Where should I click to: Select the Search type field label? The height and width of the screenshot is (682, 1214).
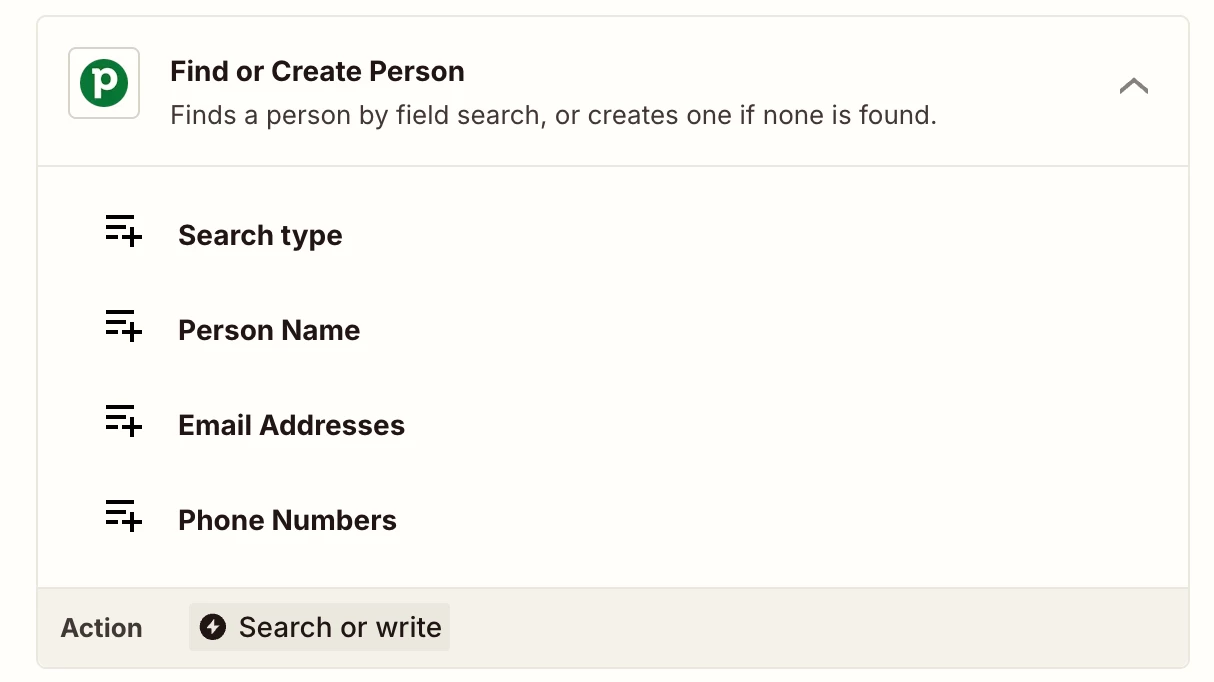coord(260,236)
